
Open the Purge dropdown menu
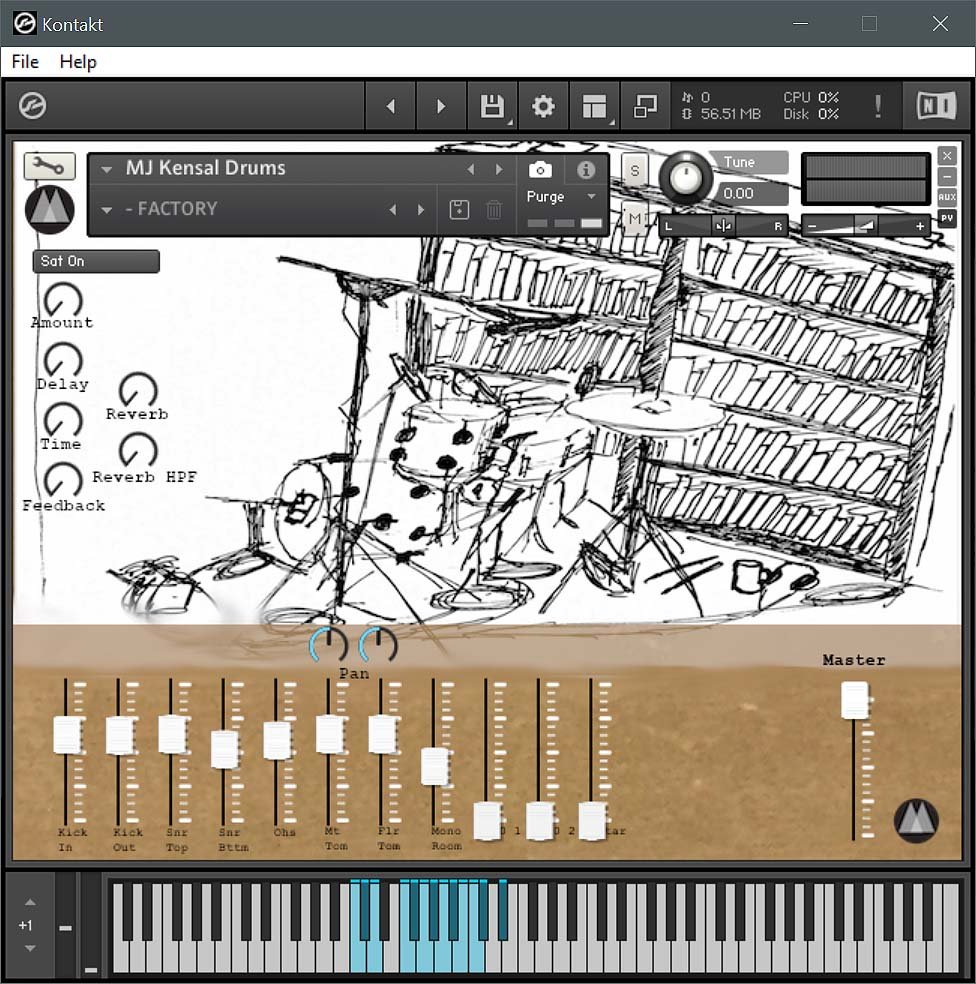(x=561, y=197)
